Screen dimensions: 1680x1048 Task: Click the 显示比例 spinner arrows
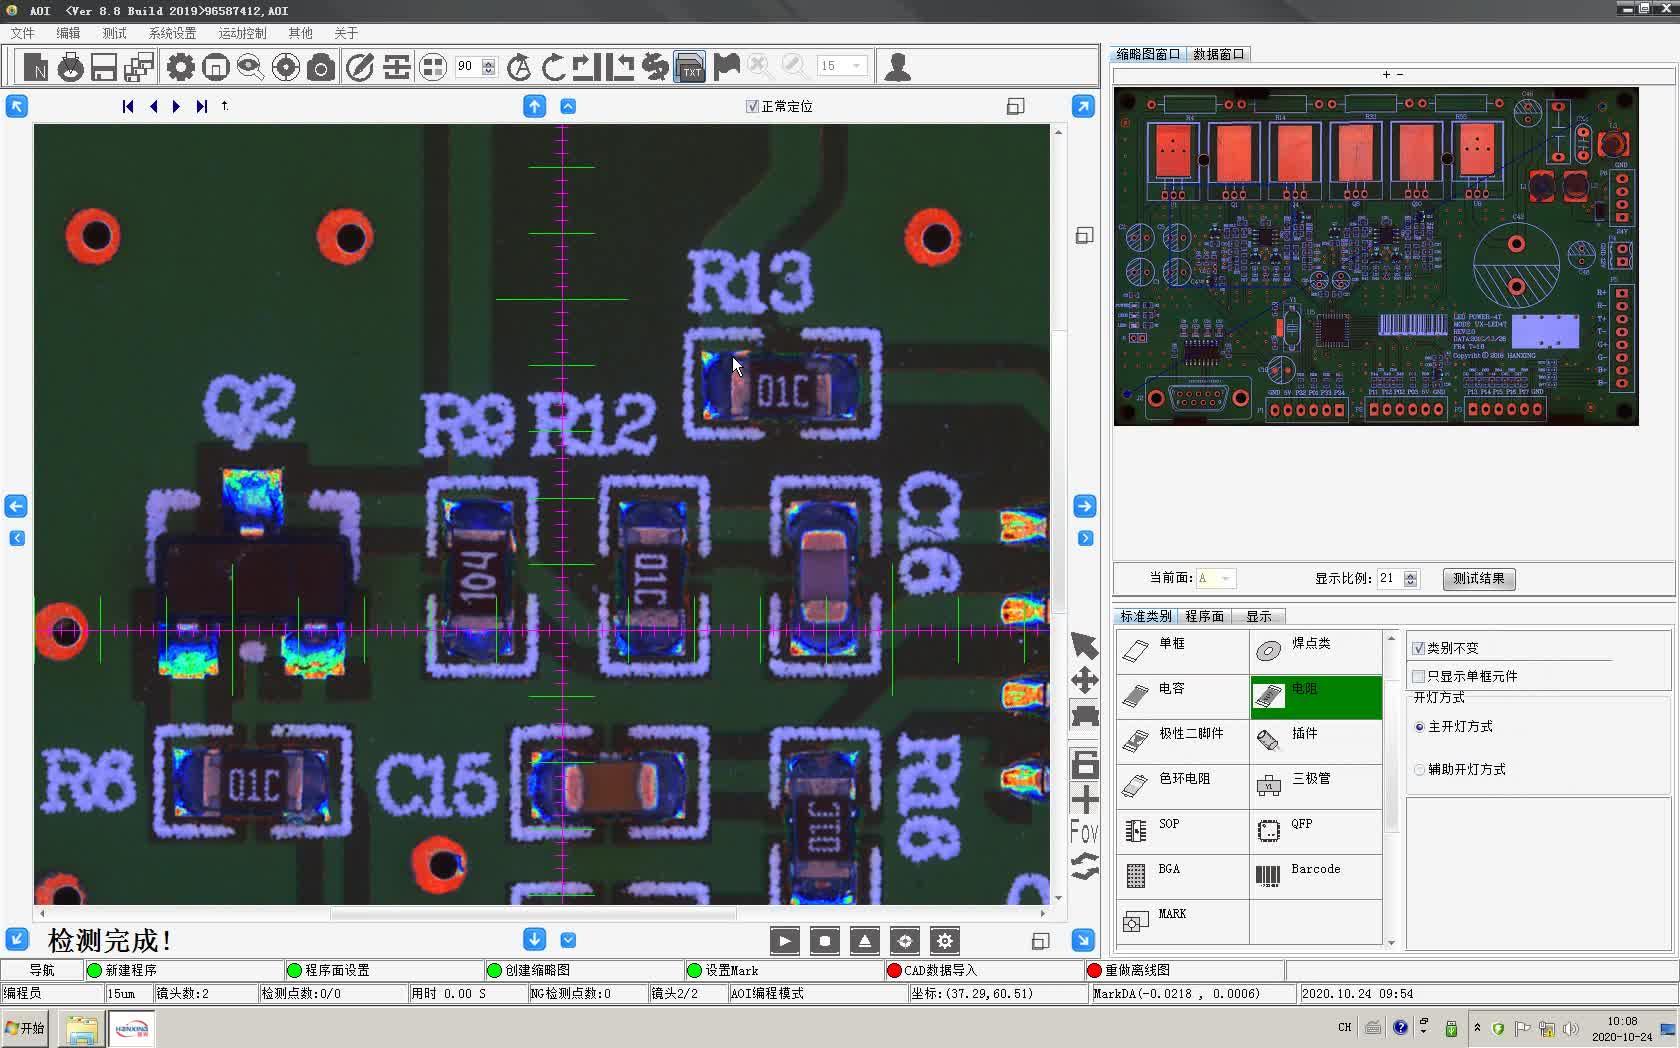1410,578
